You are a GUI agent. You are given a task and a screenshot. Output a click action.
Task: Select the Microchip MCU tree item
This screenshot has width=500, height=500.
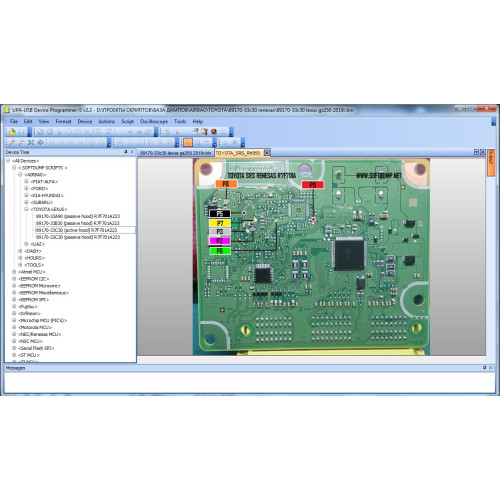42,320
